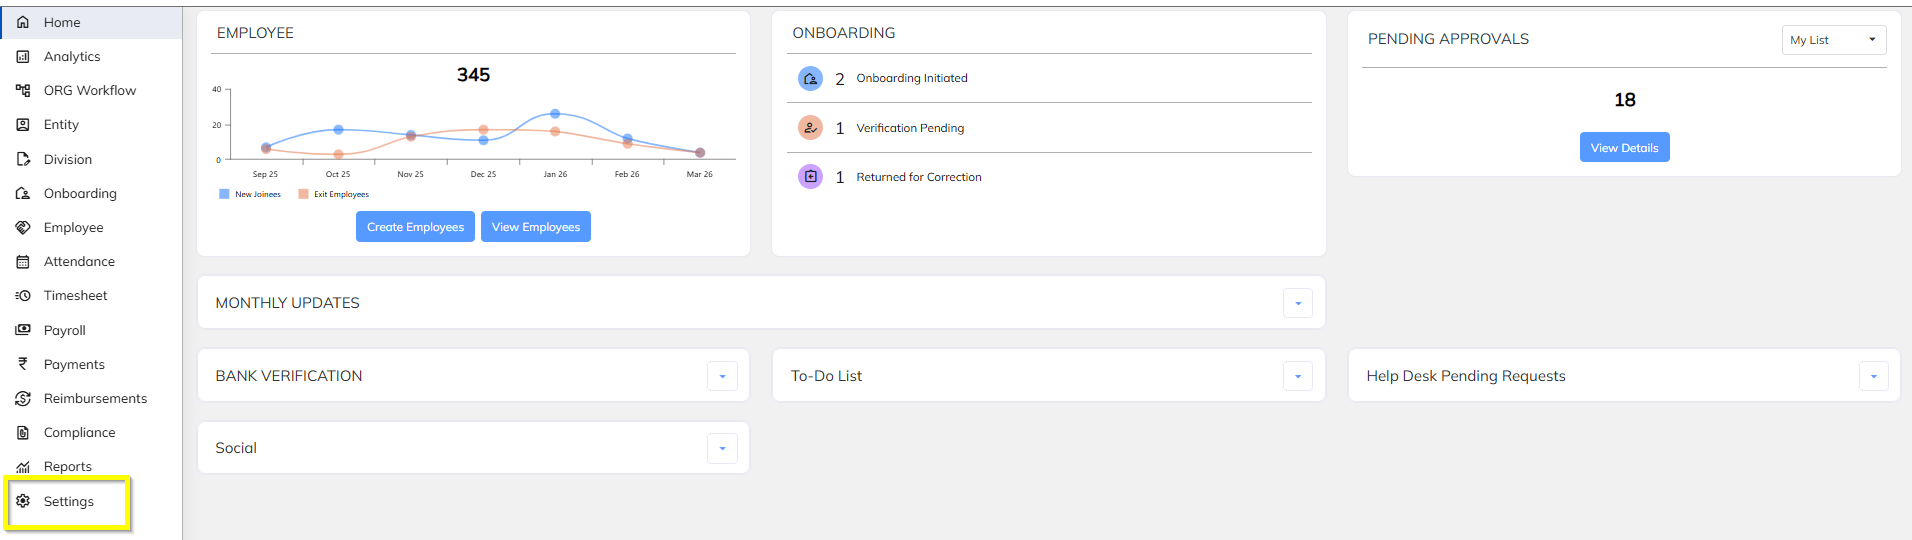Click the Payments rupee icon
The width and height of the screenshot is (1912, 540).
(x=23, y=364)
